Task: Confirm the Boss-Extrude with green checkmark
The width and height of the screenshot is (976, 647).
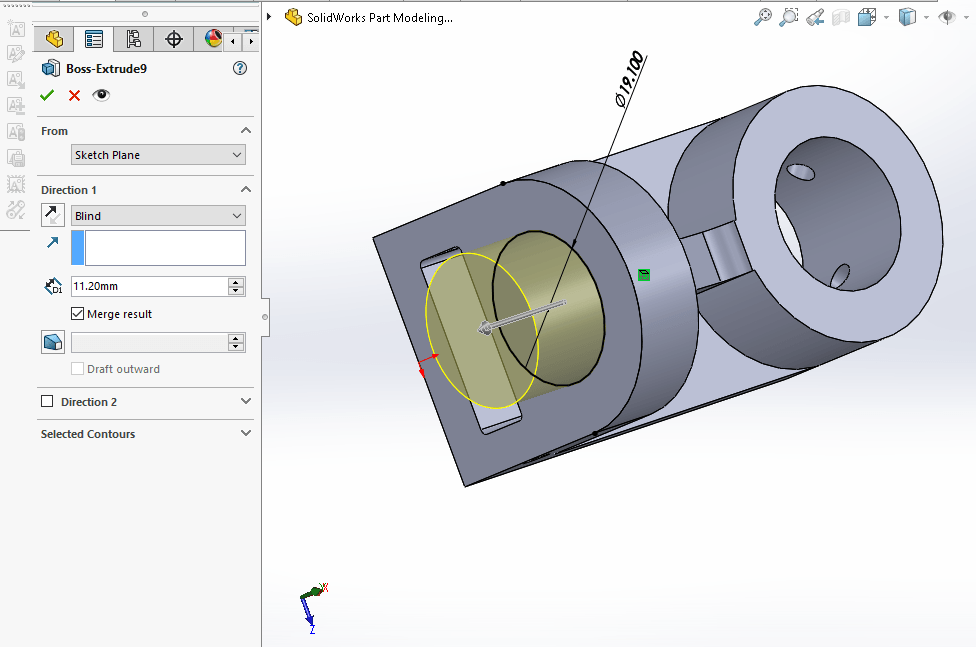Action: point(47,95)
